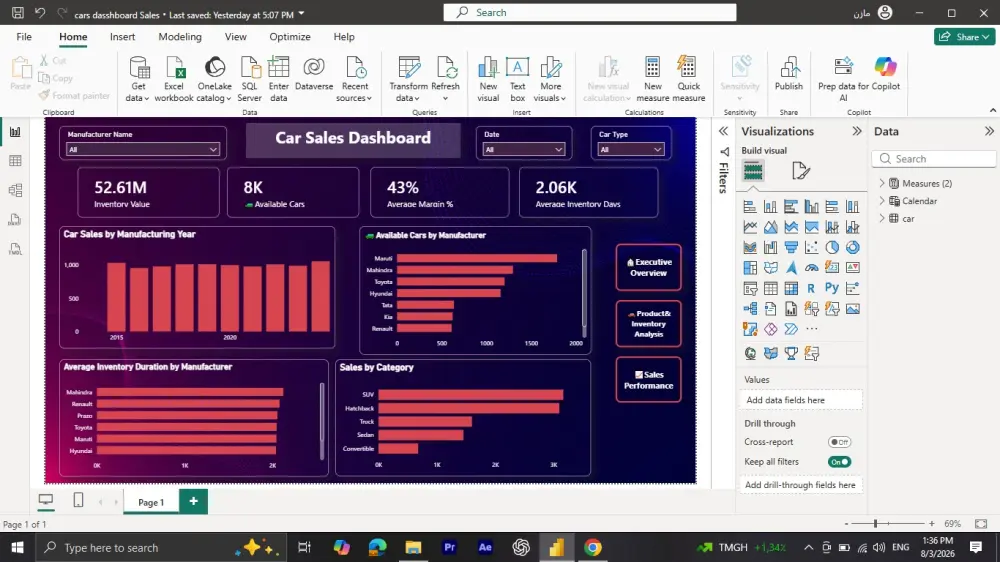The height and width of the screenshot is (562, 1000).
Task: Open the Help ribbon tab
Action: 344,36
